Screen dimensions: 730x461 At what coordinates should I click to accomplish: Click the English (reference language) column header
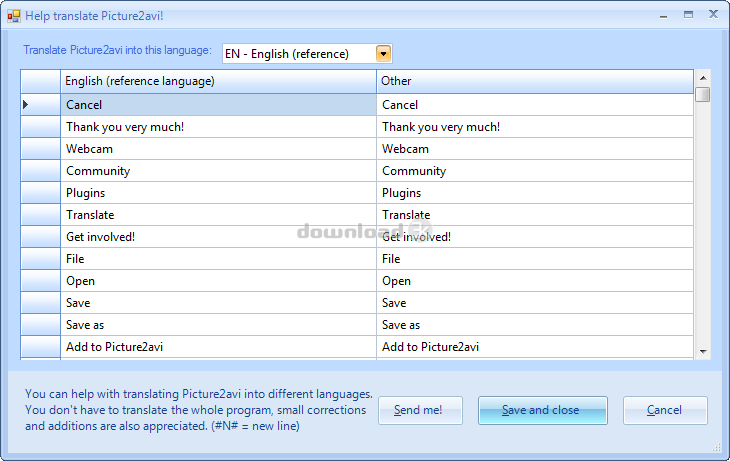tap(218, 81)
